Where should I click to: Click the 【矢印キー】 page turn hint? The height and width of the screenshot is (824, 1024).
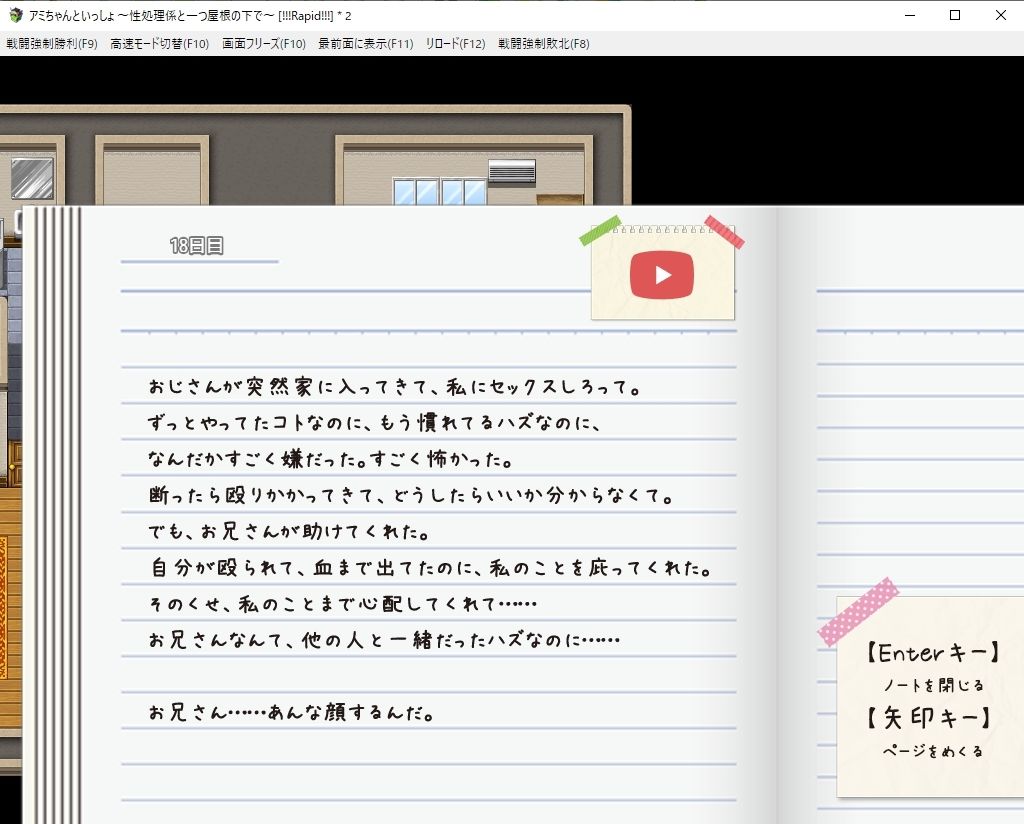pyautogui.click(x=932, y=718)
